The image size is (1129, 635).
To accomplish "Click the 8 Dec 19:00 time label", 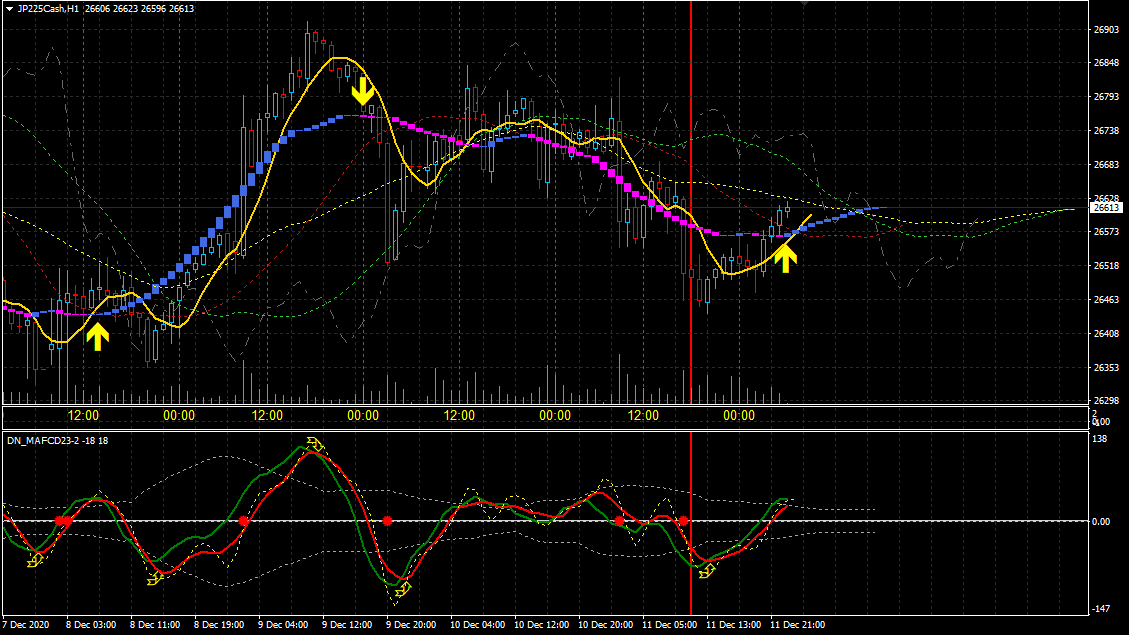I will (219, 624).
